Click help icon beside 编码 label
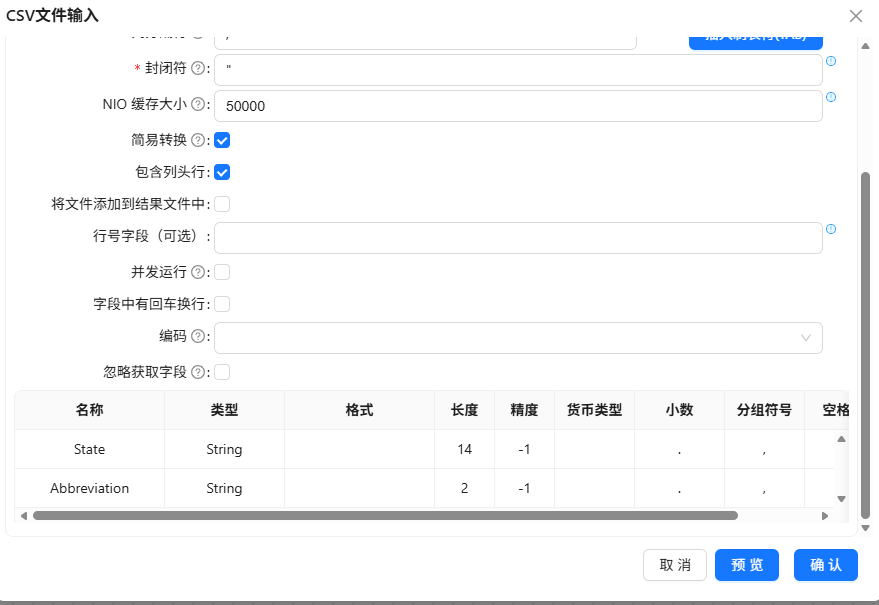The height and width of the screenshot is (605, 879). point(198,336)
